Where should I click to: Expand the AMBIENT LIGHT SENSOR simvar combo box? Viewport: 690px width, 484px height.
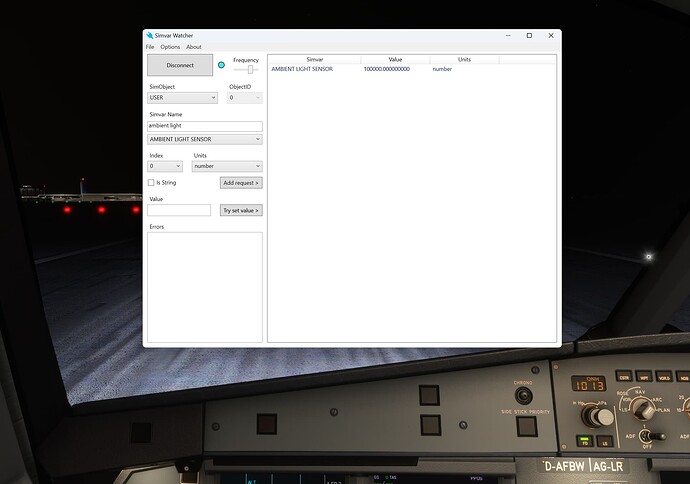(x=205, y=139)
